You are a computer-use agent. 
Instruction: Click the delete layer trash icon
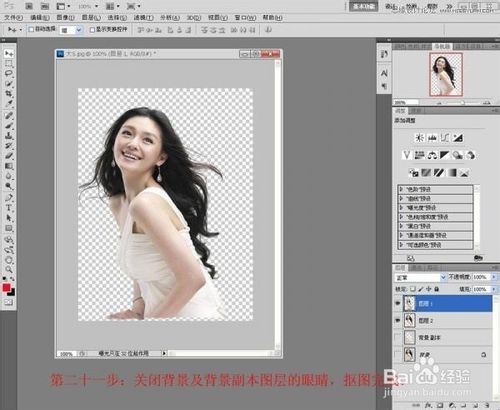pos(487,405)
